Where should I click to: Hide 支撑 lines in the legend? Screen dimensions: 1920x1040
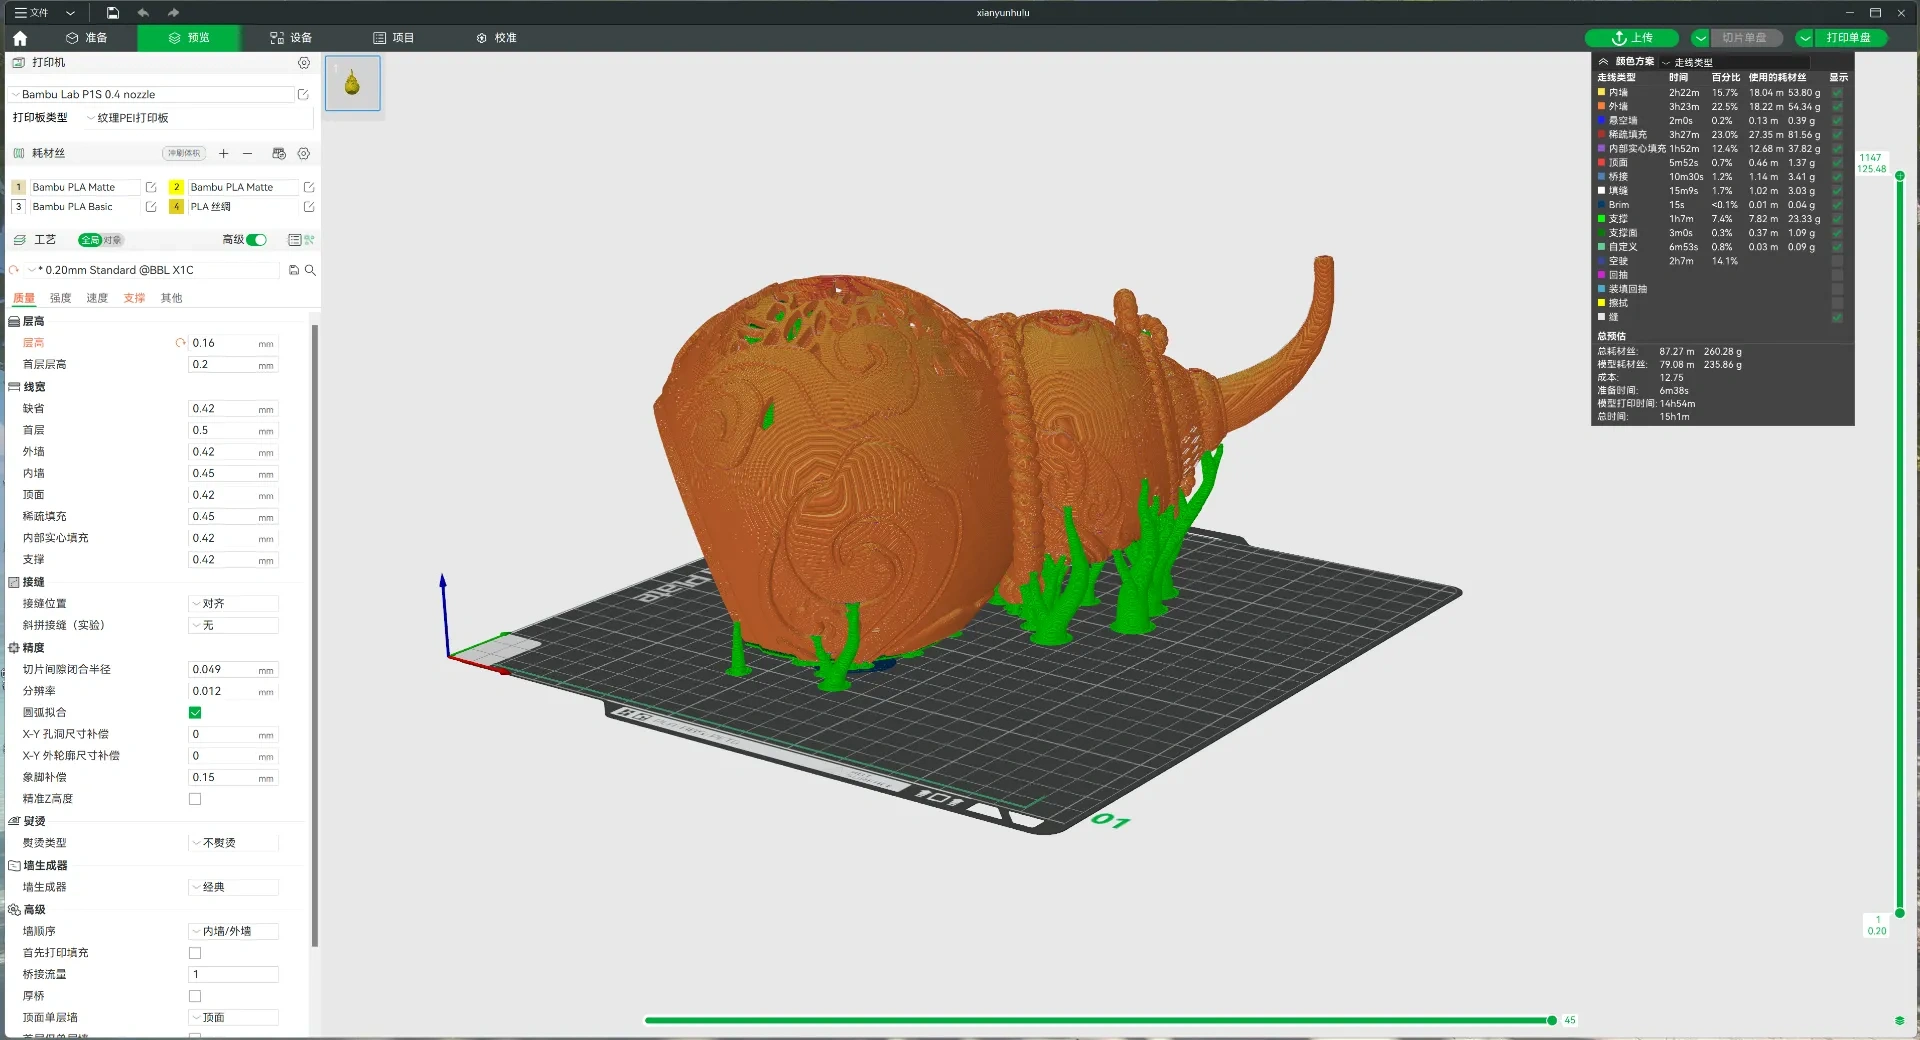tap(1837, 219)
